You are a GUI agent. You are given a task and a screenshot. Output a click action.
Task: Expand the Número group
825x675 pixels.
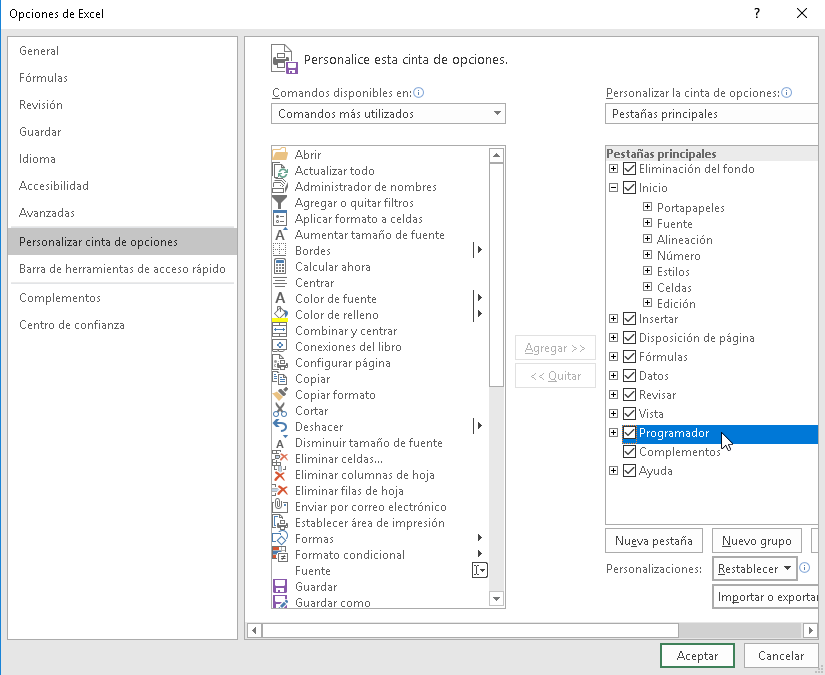648,255
